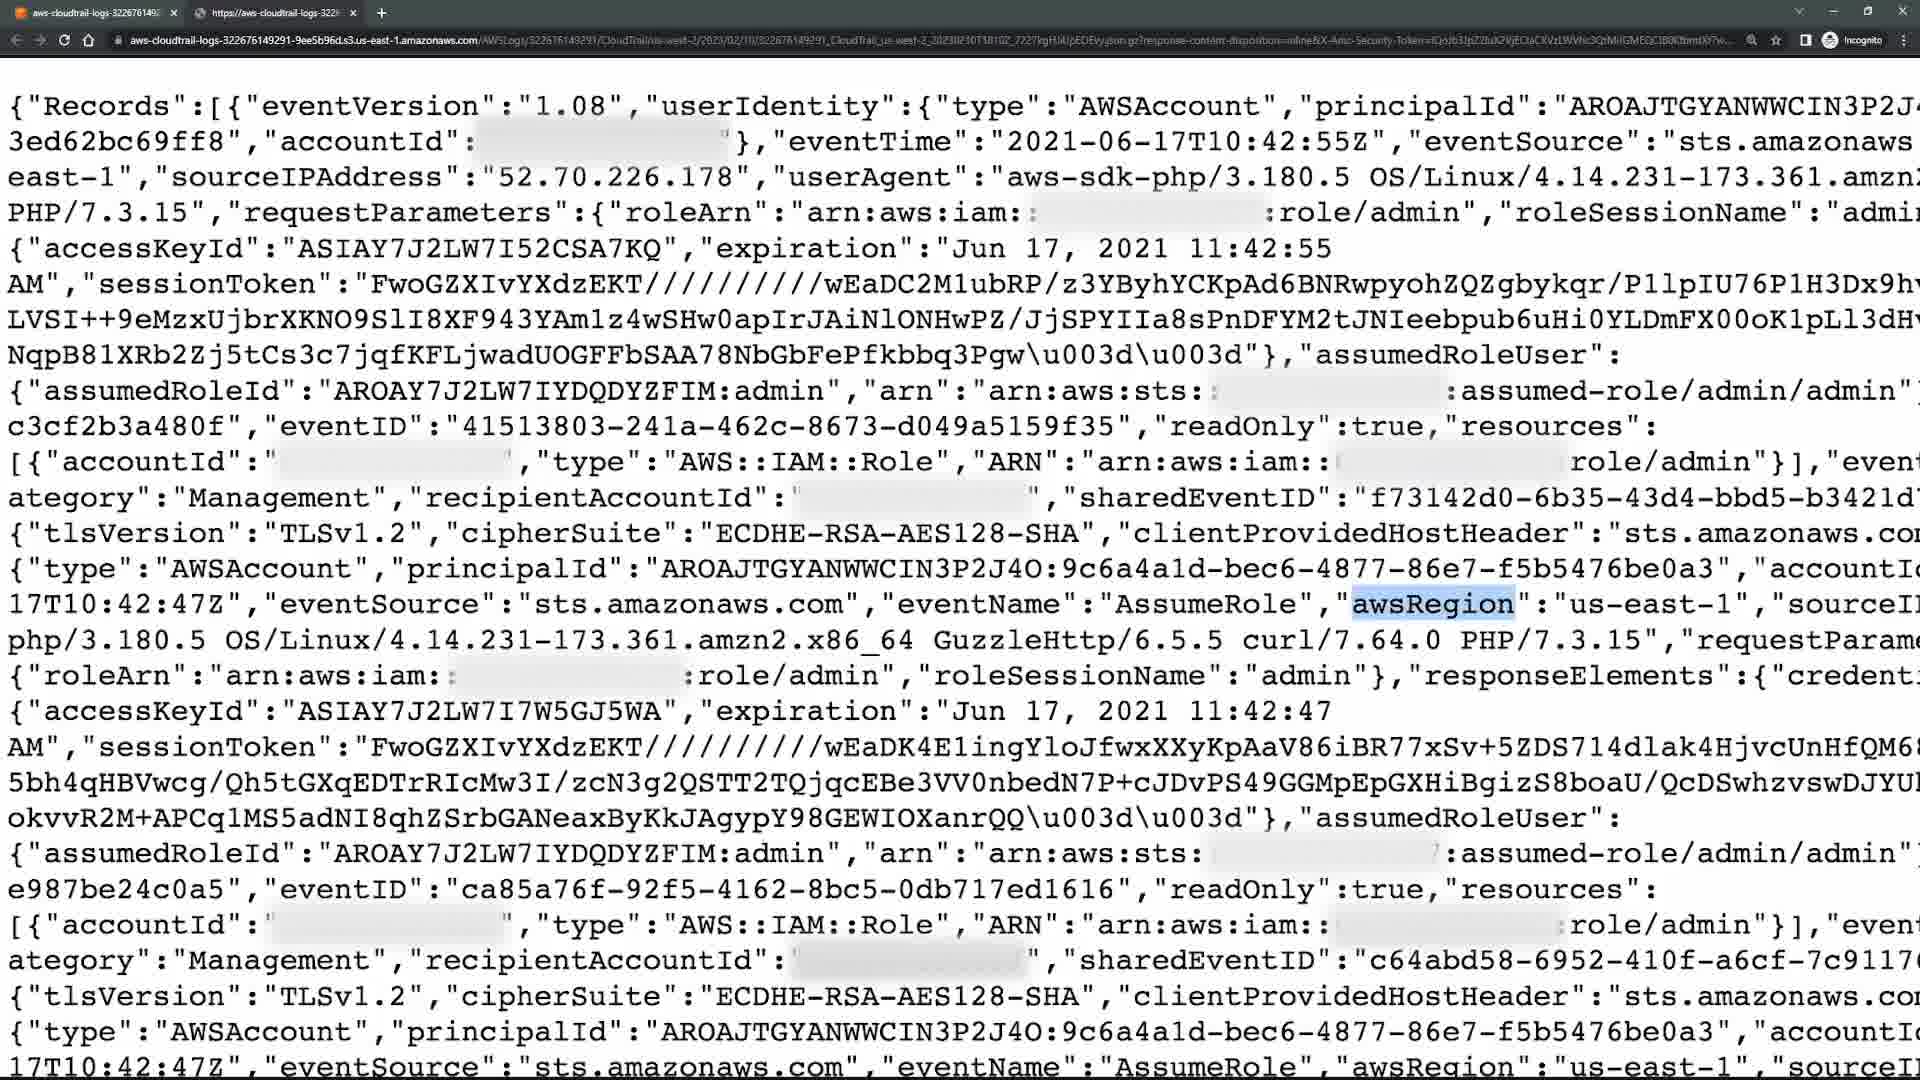Restore down the browser window

pos(1868,12)
